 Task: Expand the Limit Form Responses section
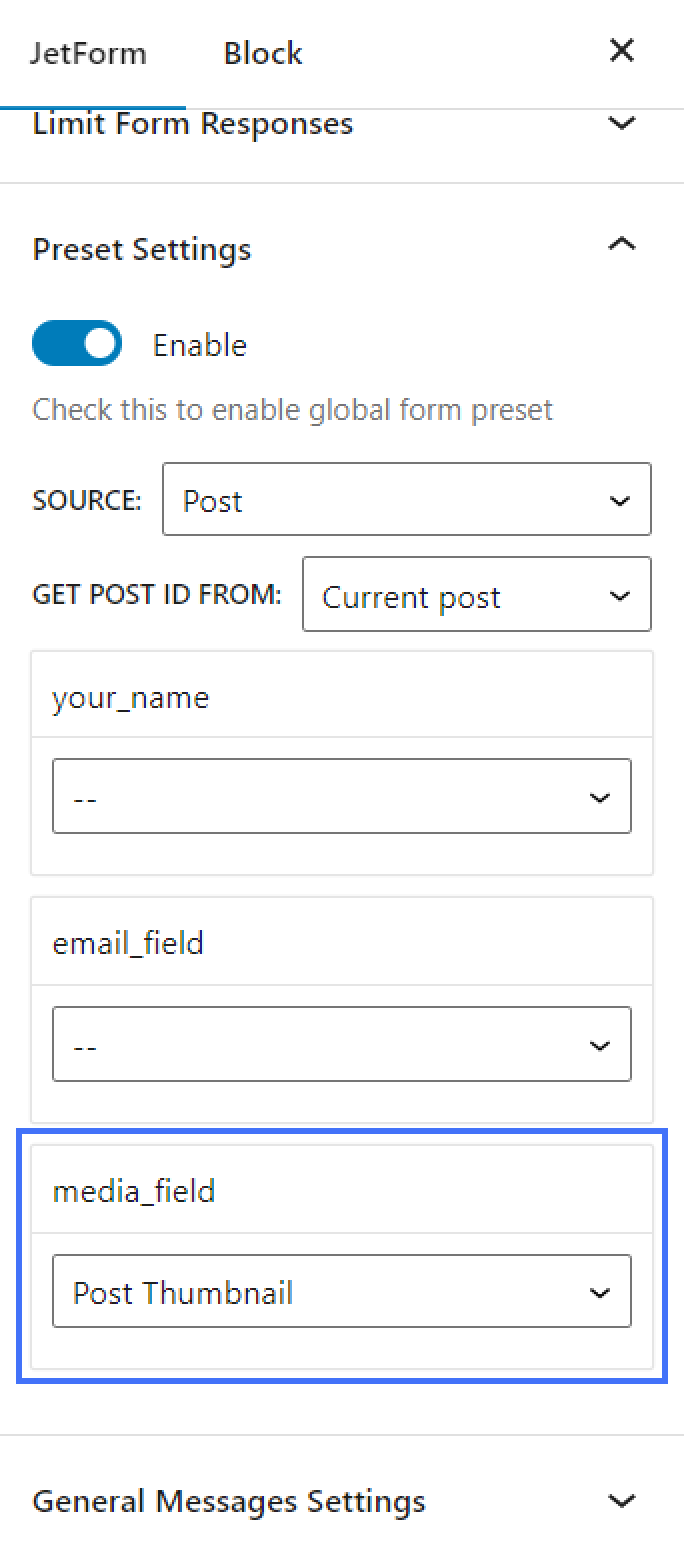point(621,123)
